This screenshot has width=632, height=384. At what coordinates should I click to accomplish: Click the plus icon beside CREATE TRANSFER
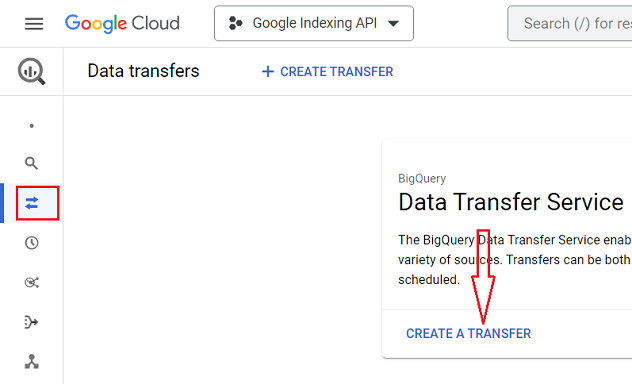click(x=268, y=72)
